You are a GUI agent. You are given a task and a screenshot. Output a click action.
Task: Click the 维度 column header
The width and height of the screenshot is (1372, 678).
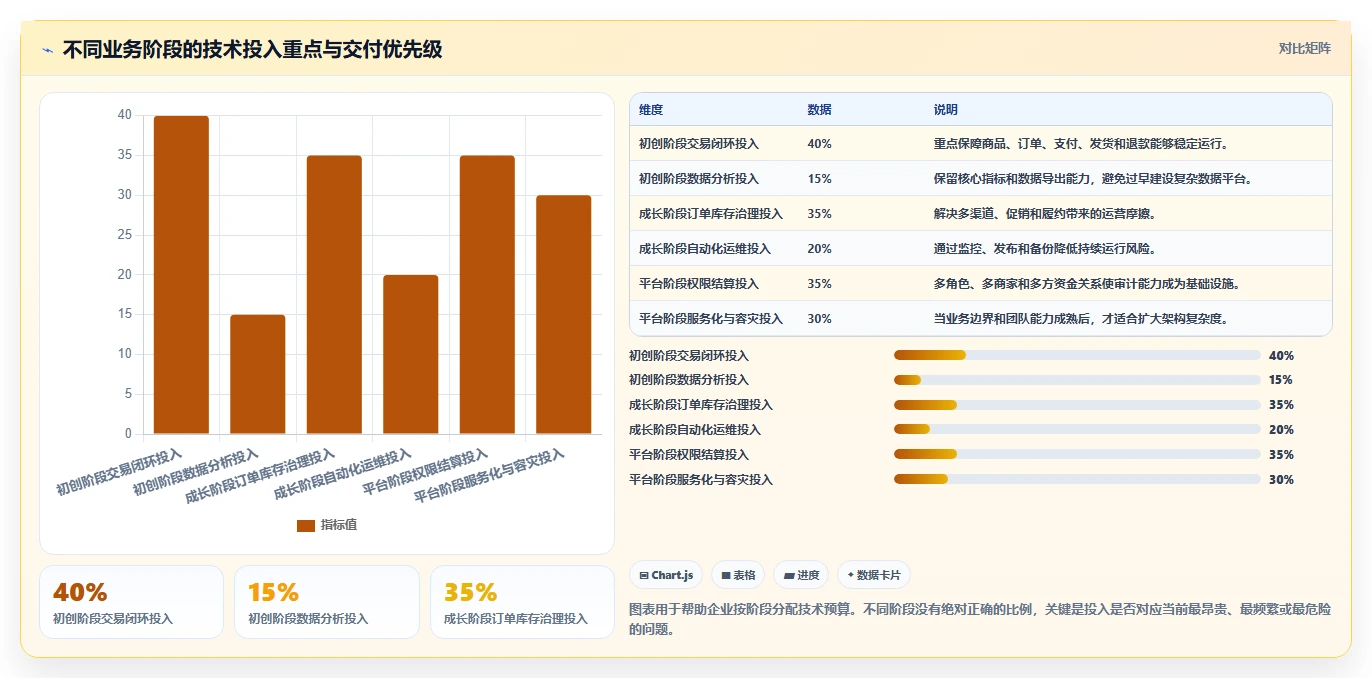point(651,110)
